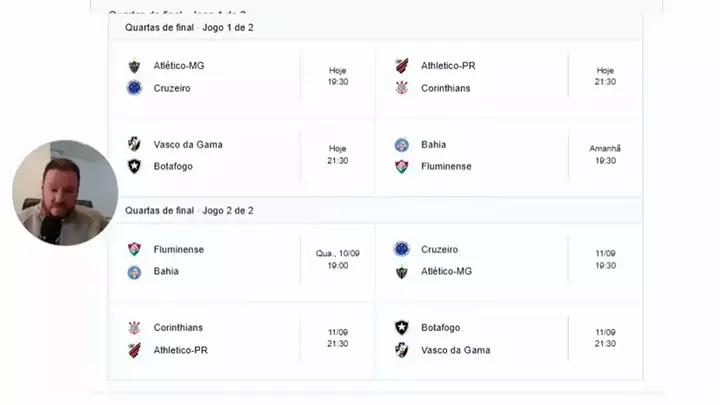Click the Botafogo crest in Jogo 2 section

(x=402, y=328)
